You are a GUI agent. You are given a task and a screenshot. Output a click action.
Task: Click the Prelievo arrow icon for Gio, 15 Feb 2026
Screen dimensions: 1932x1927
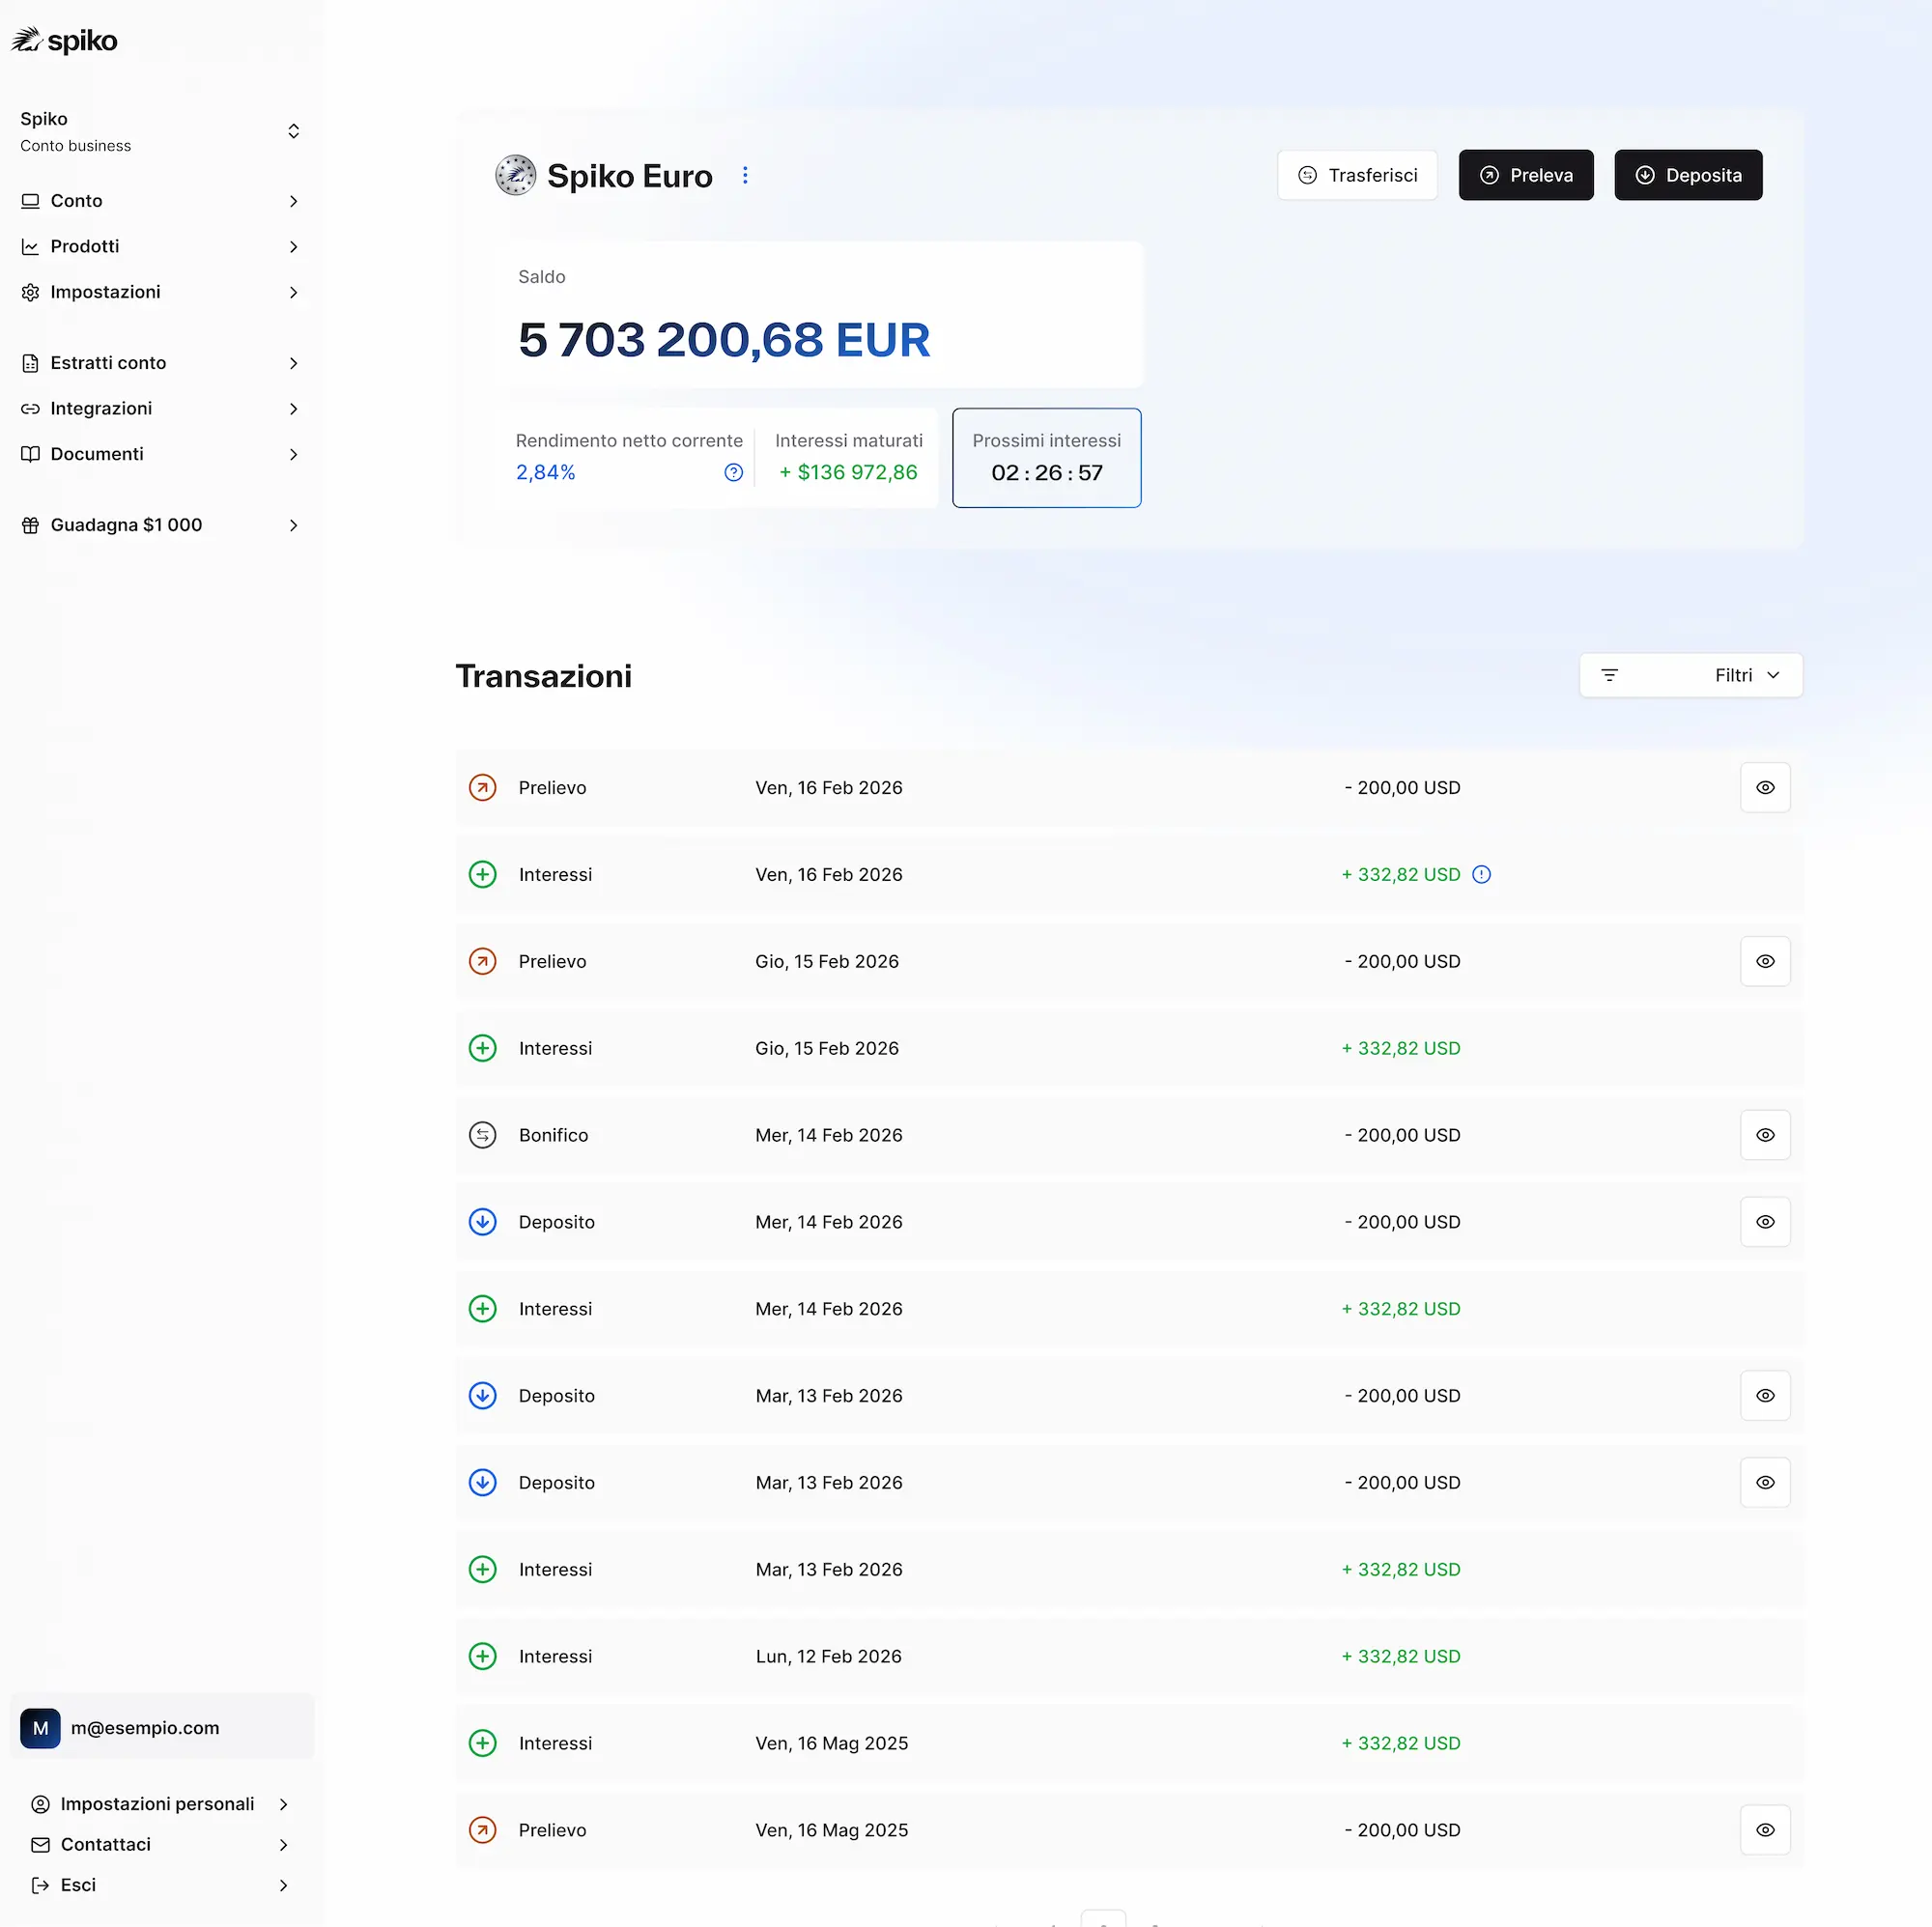pos(483,961)
